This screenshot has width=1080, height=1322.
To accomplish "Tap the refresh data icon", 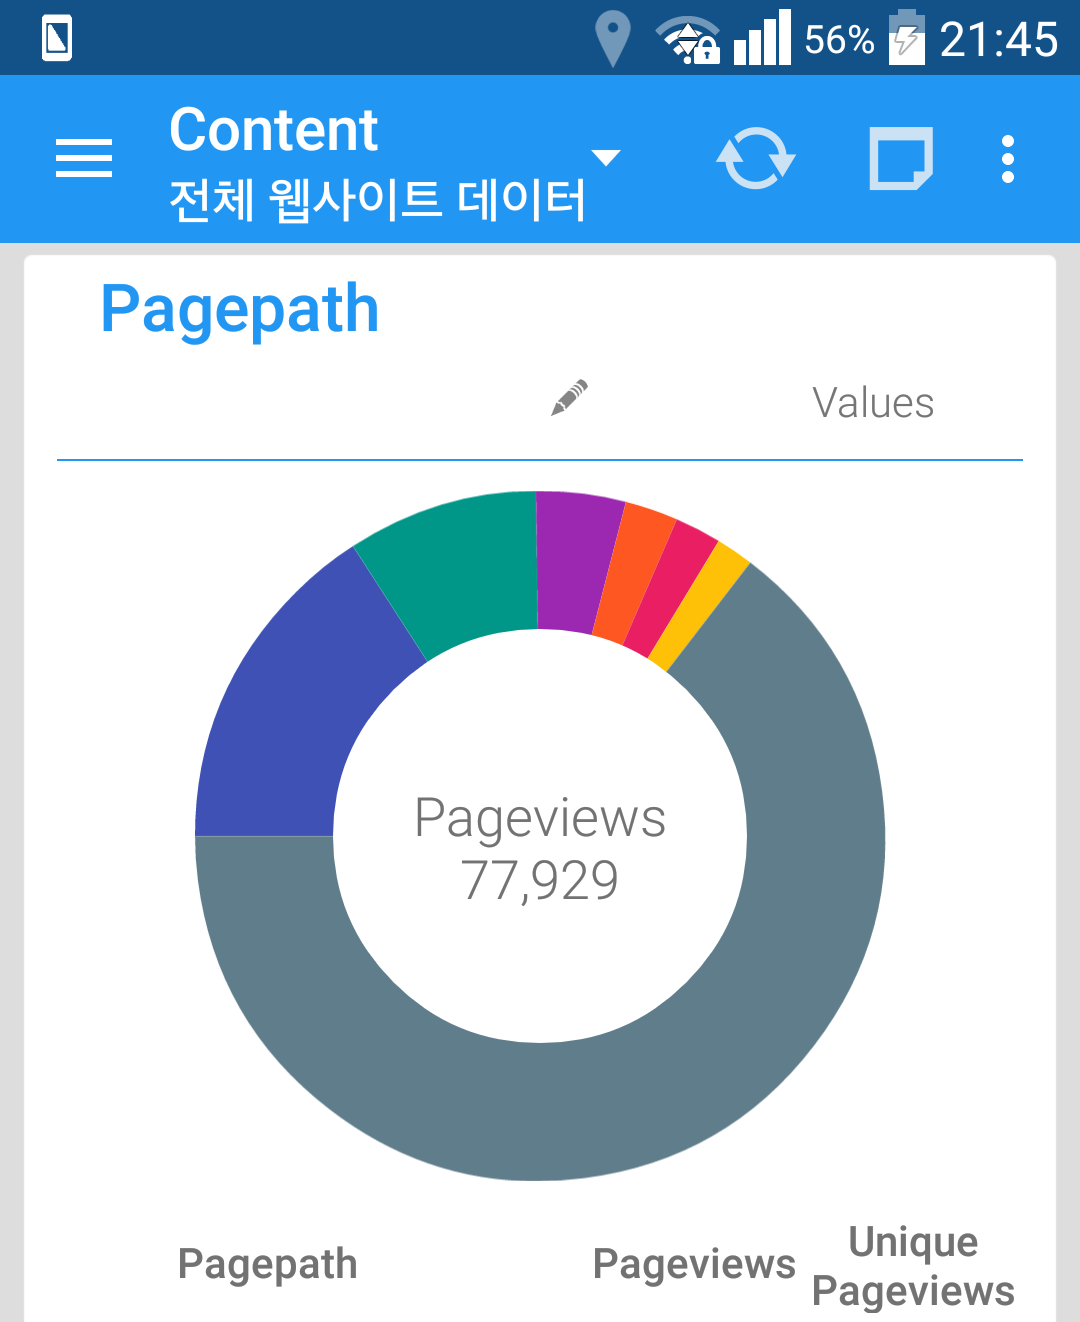I will point(755,158).
